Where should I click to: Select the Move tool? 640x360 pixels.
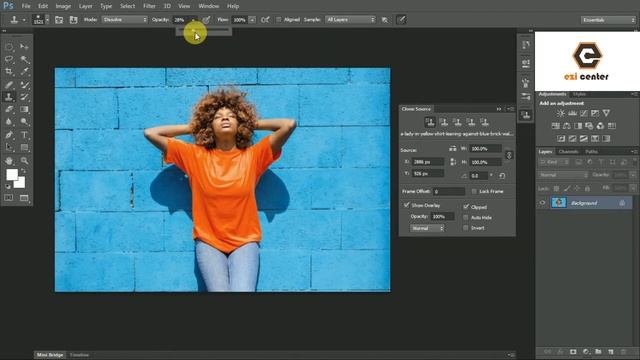pos(24,47)
